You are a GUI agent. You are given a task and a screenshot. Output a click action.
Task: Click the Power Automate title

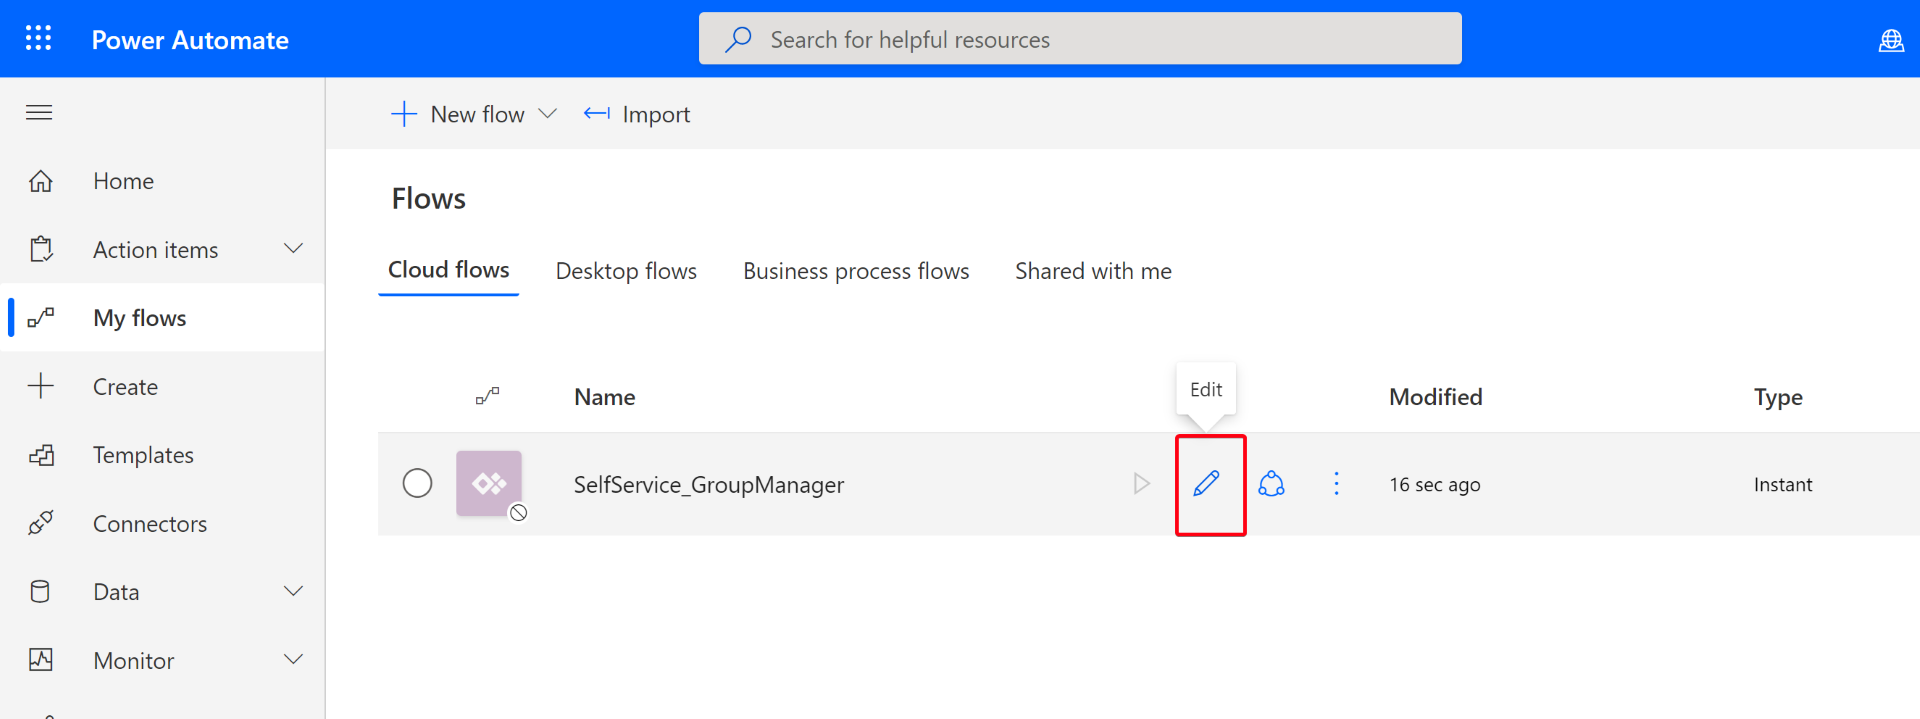[190, 40]
